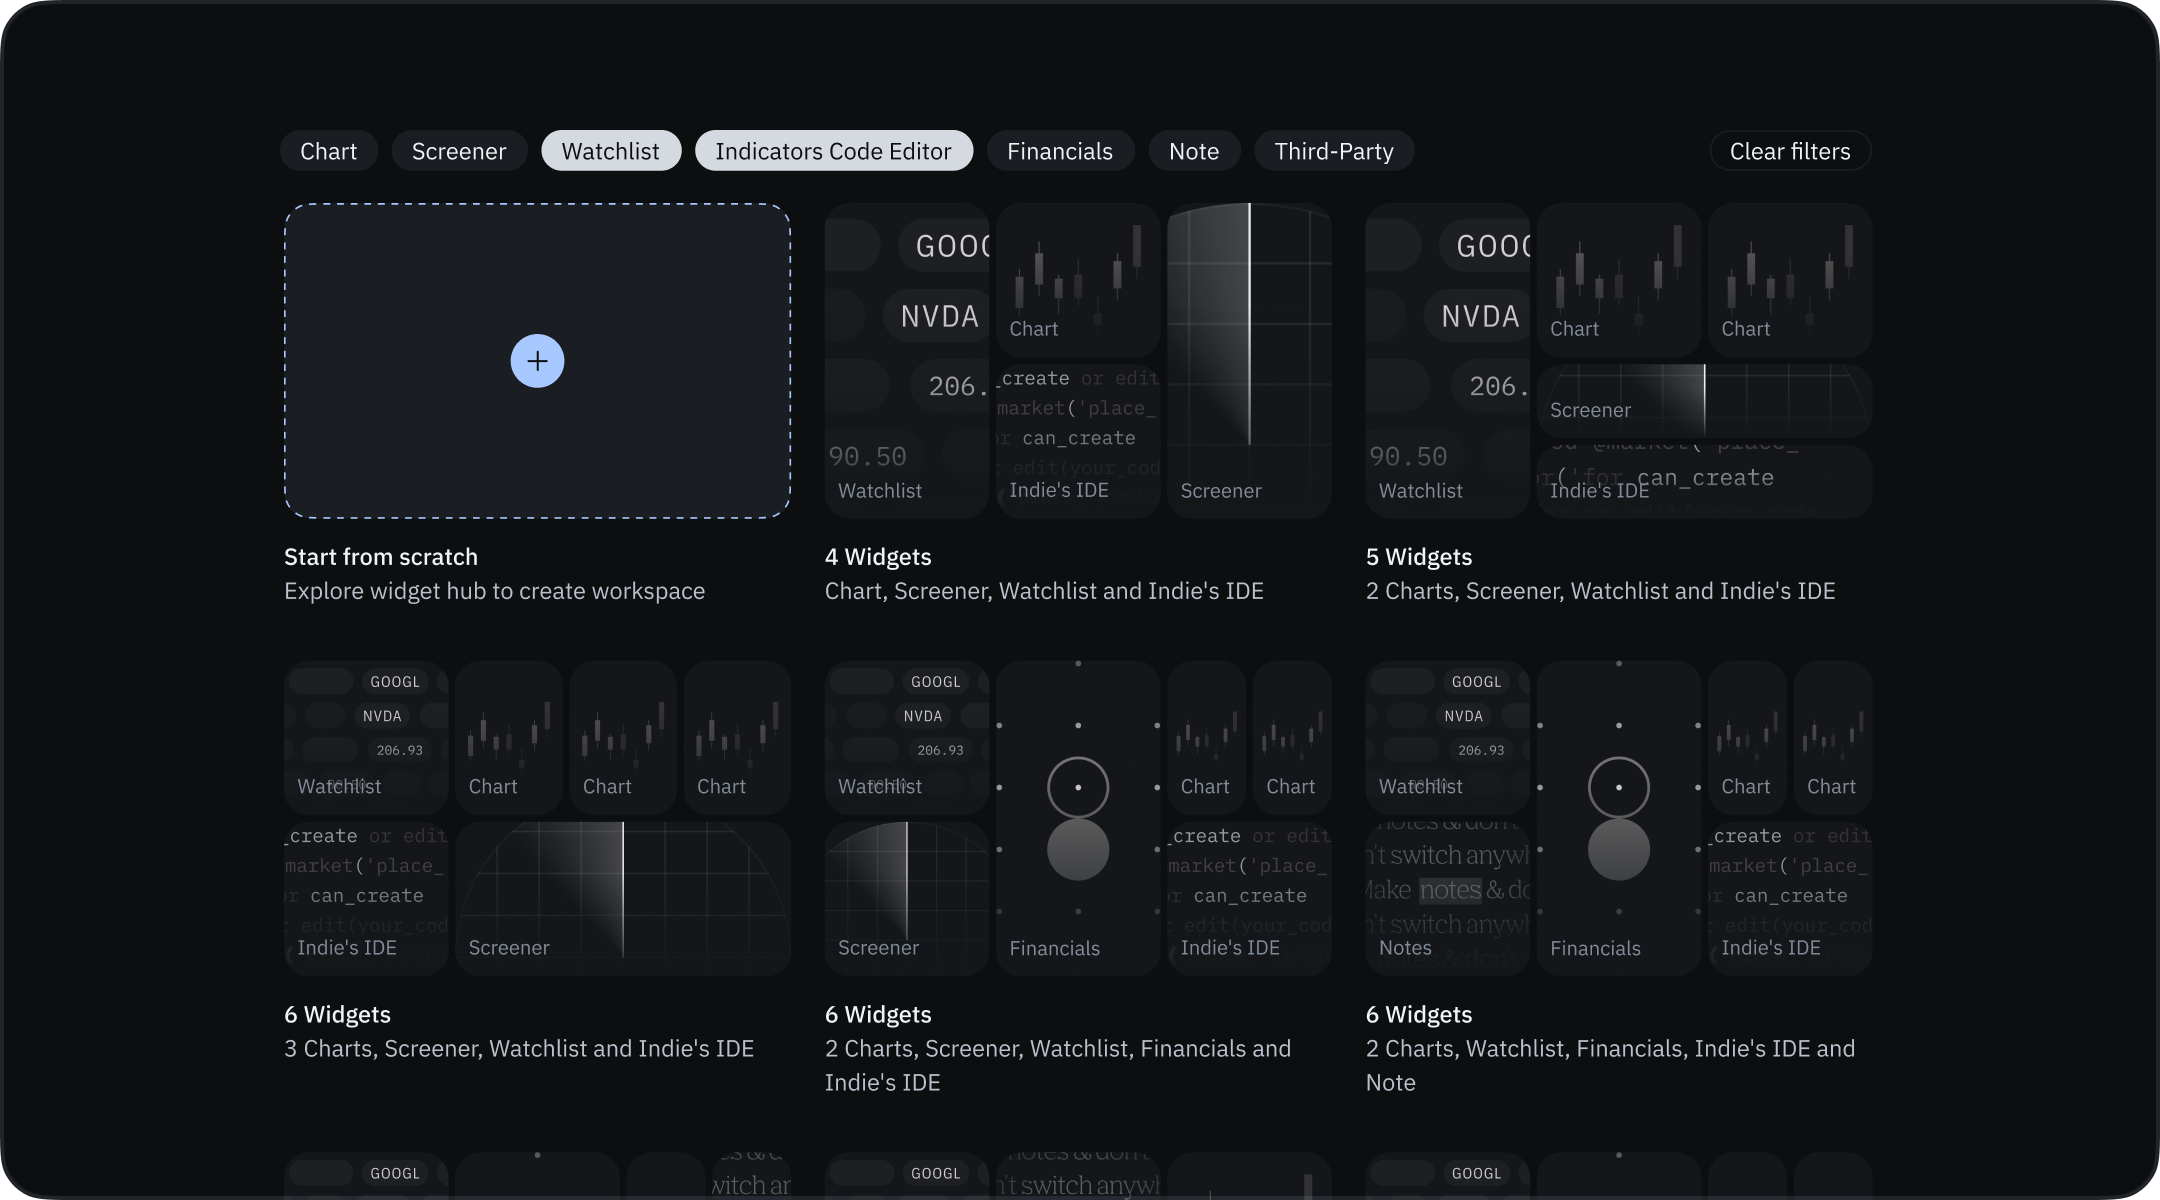Click Notes tile in six-widget template
Screen dimensions: 2160x1200
pos(1447,898)
